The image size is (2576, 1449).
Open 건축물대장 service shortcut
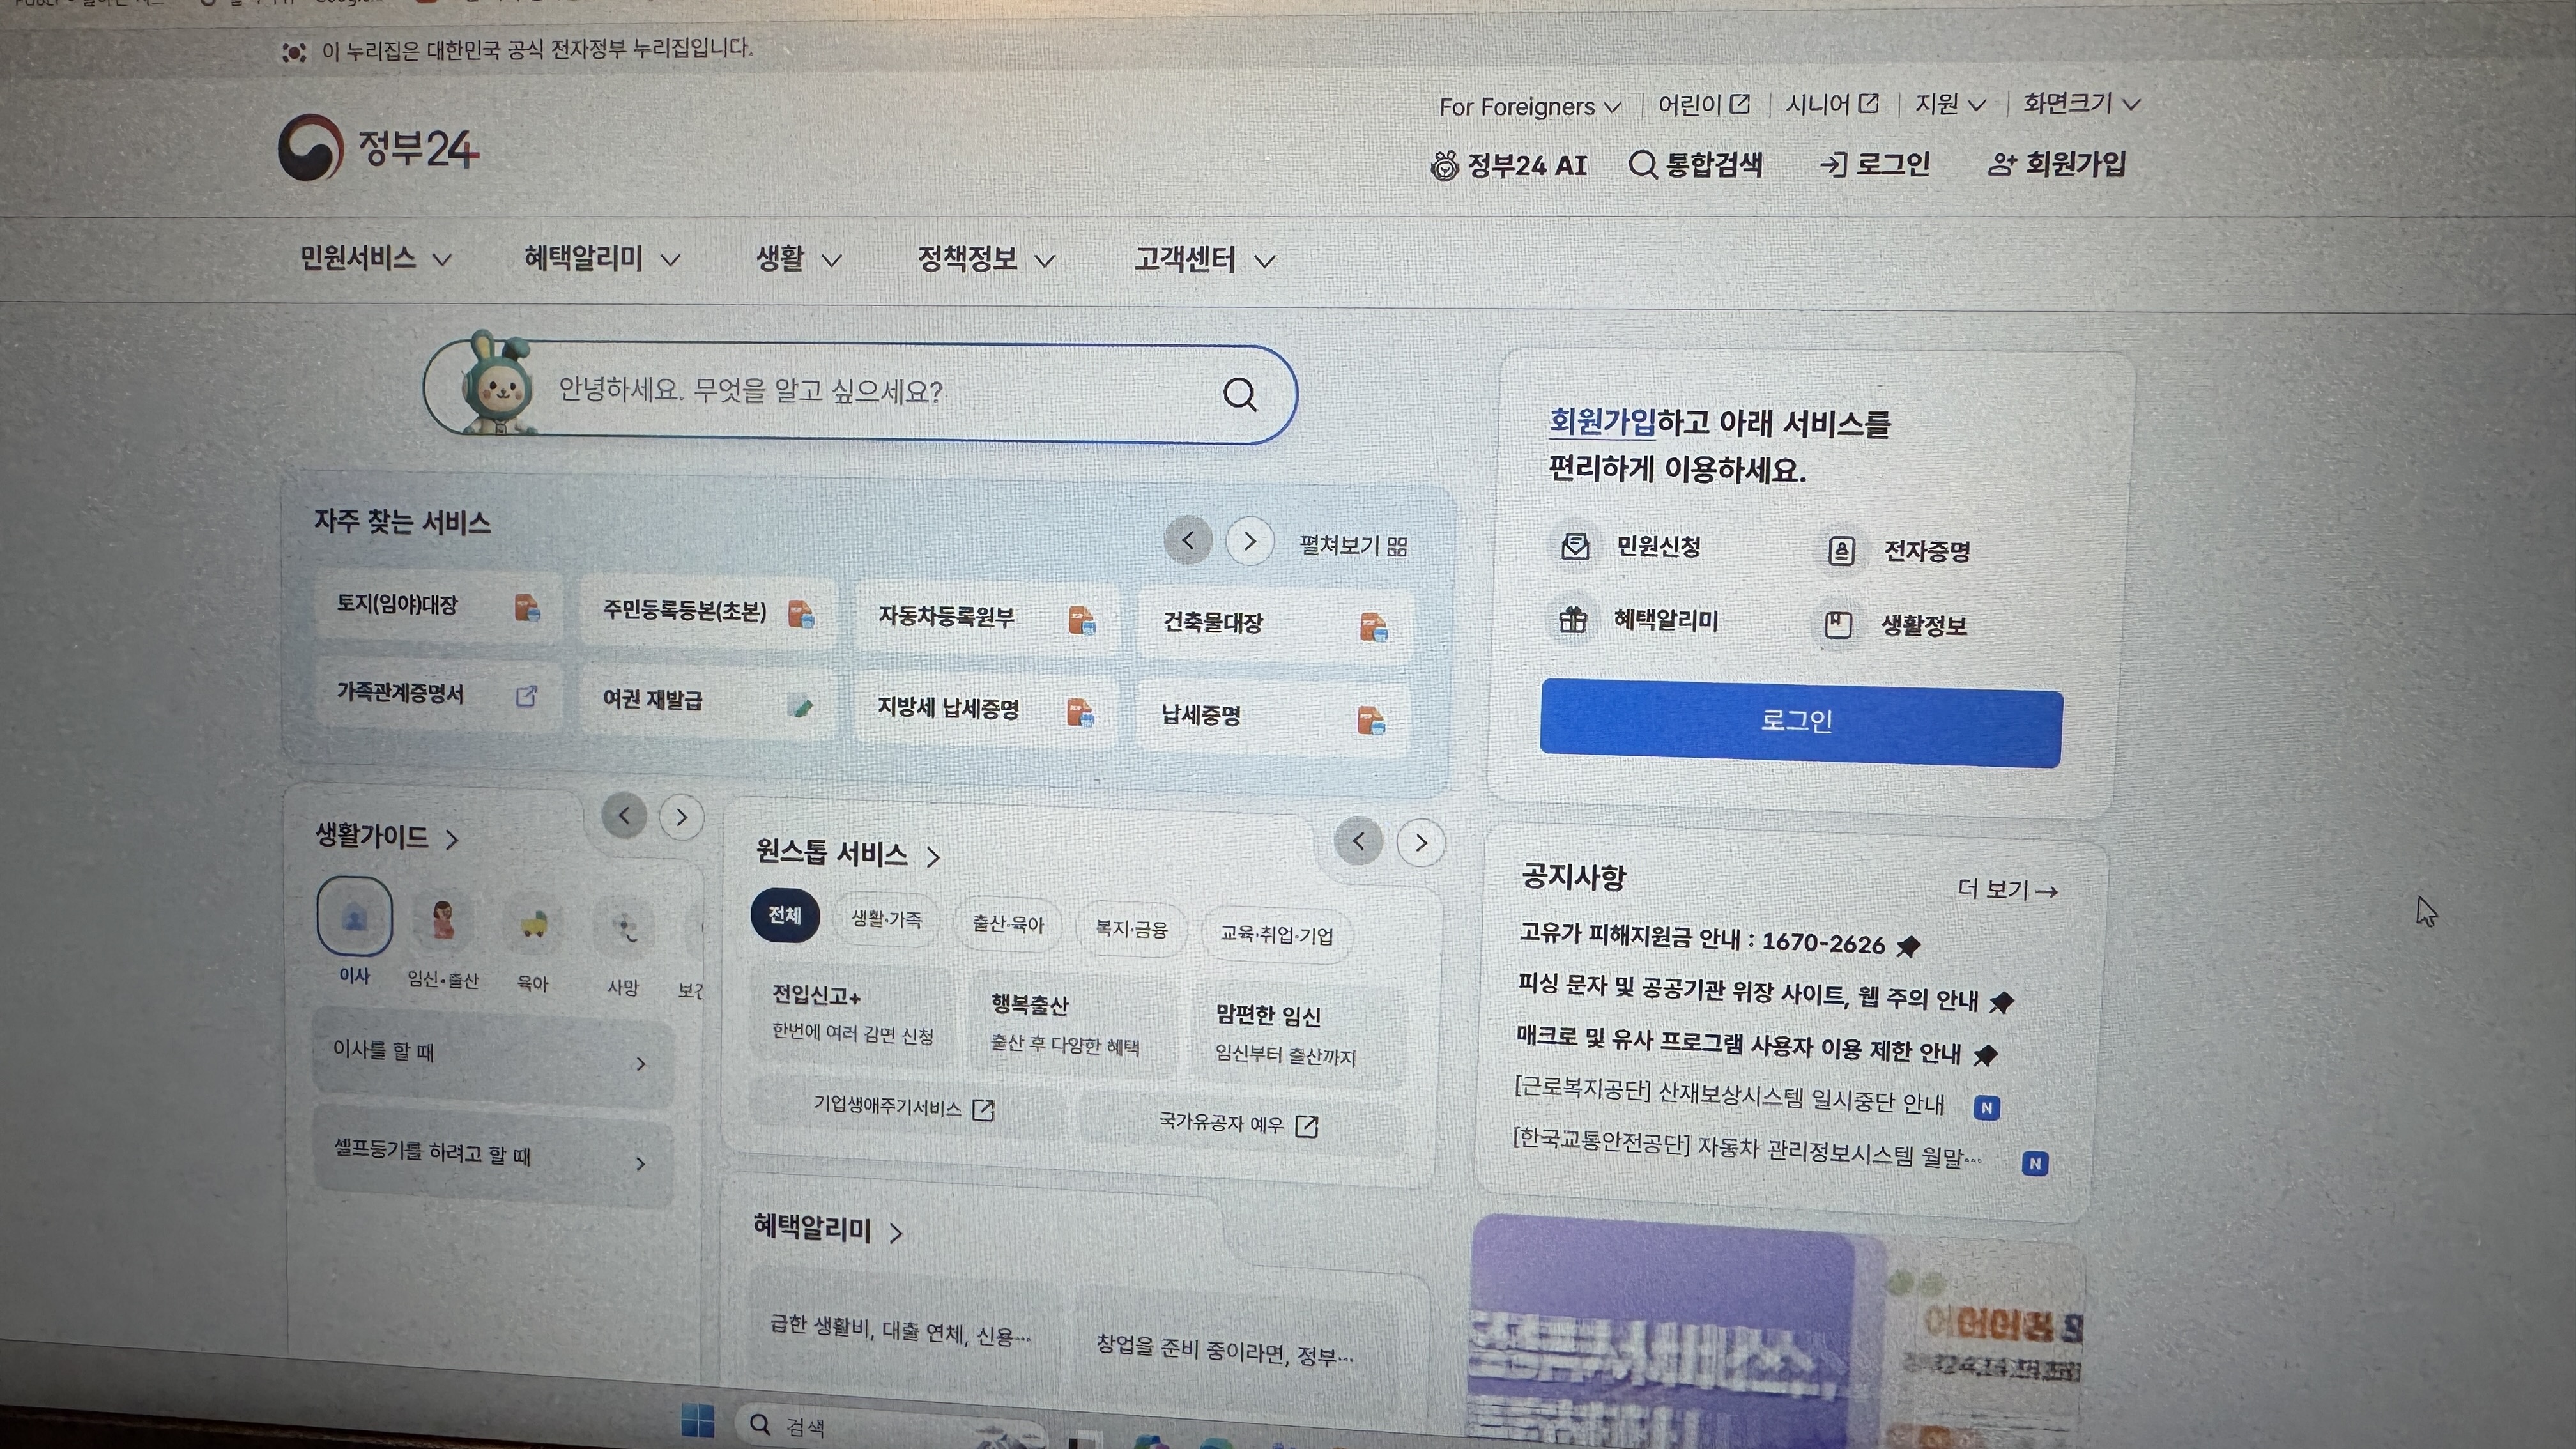[1275, 625]
